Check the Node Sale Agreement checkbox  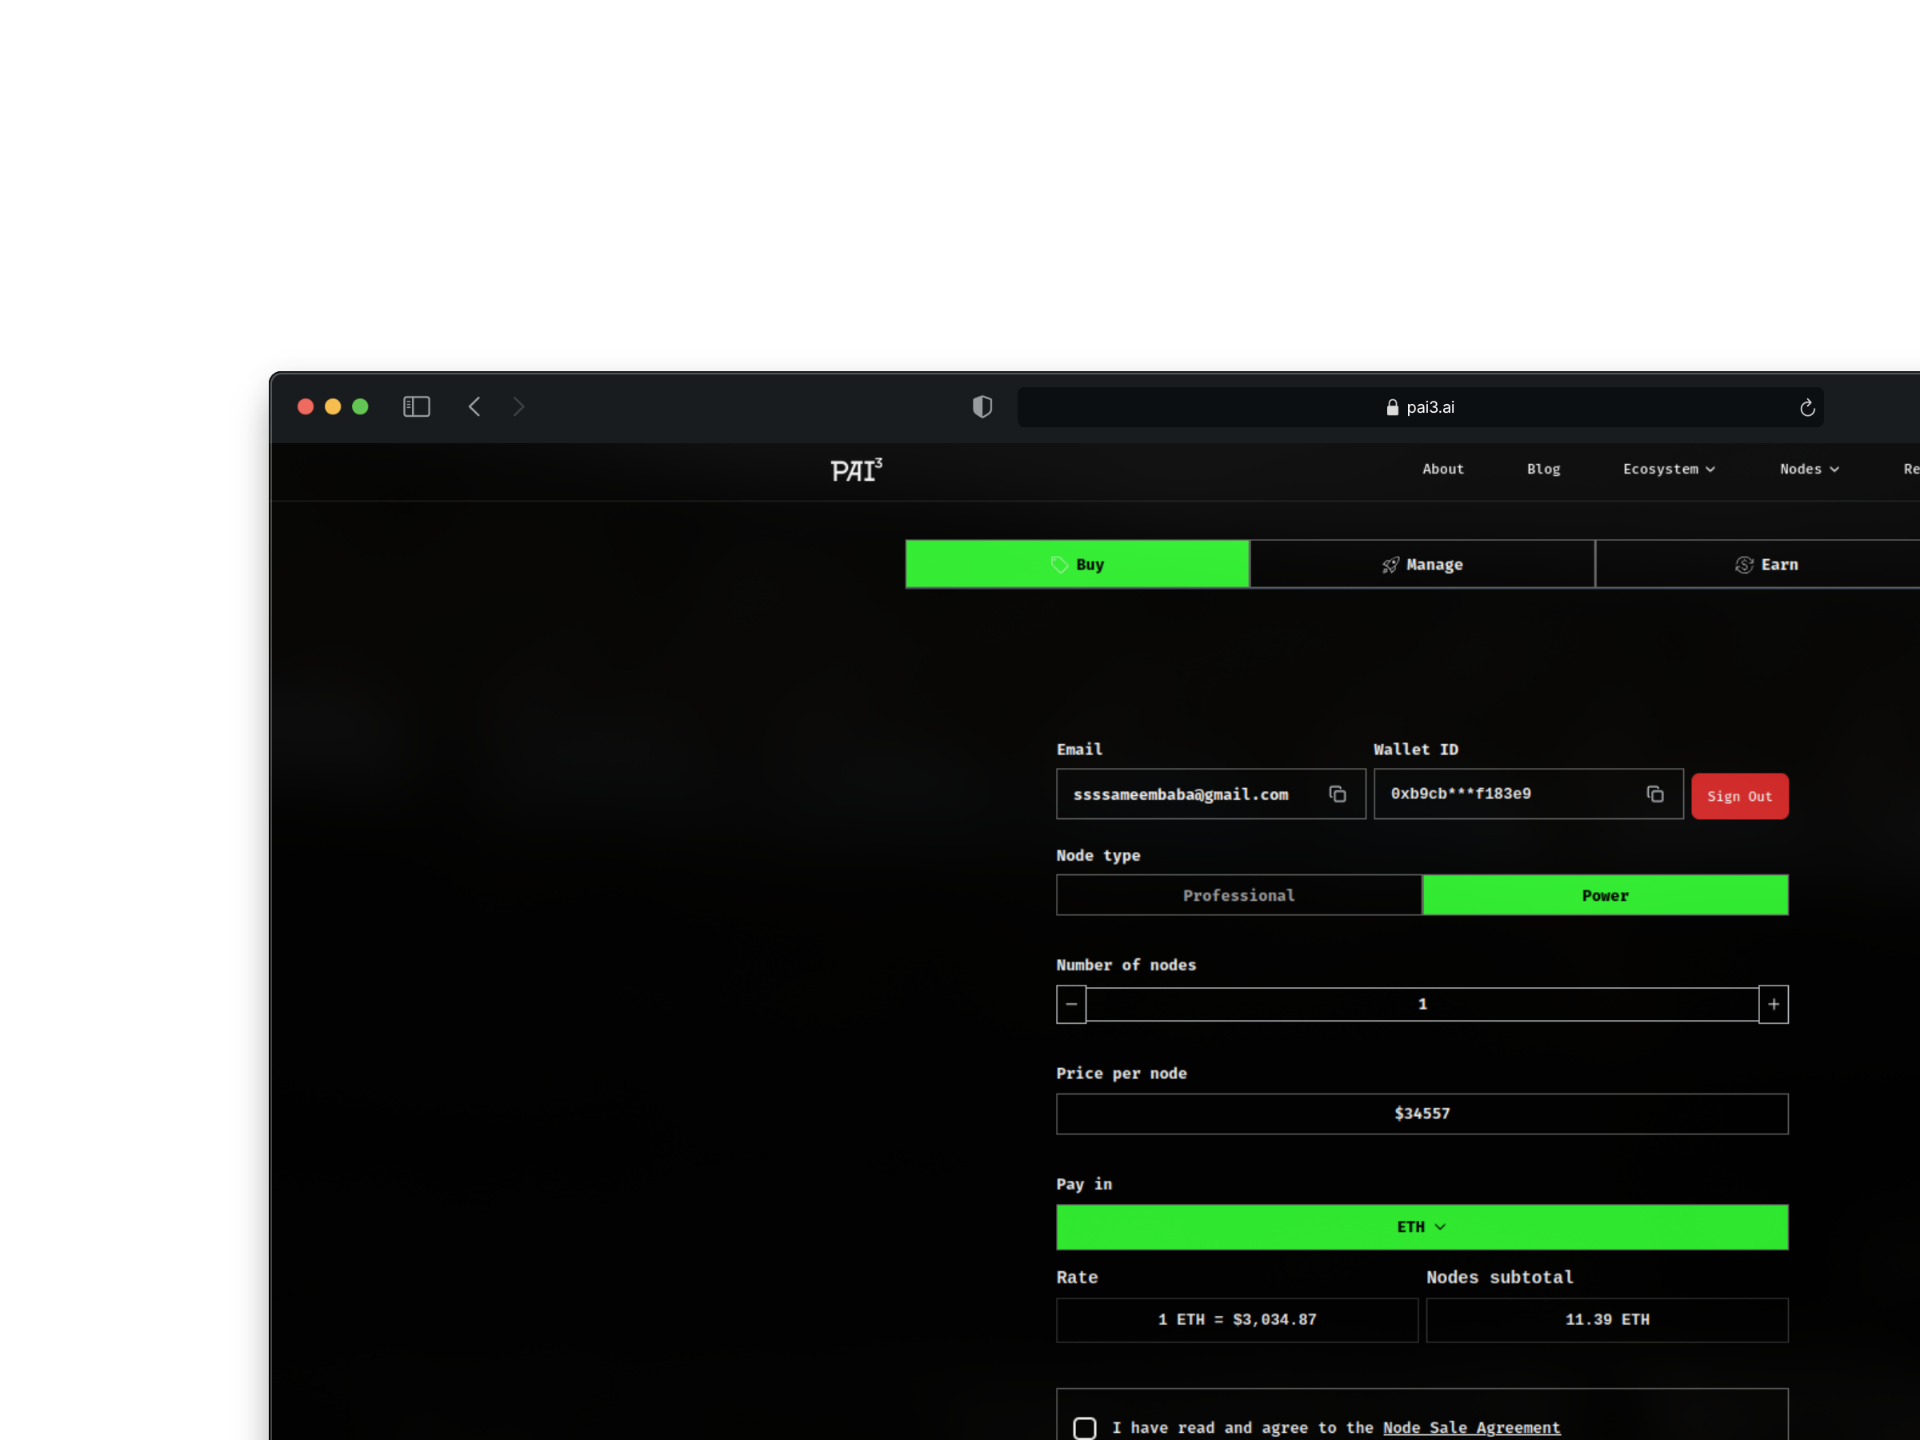tap(1085, 1428)
